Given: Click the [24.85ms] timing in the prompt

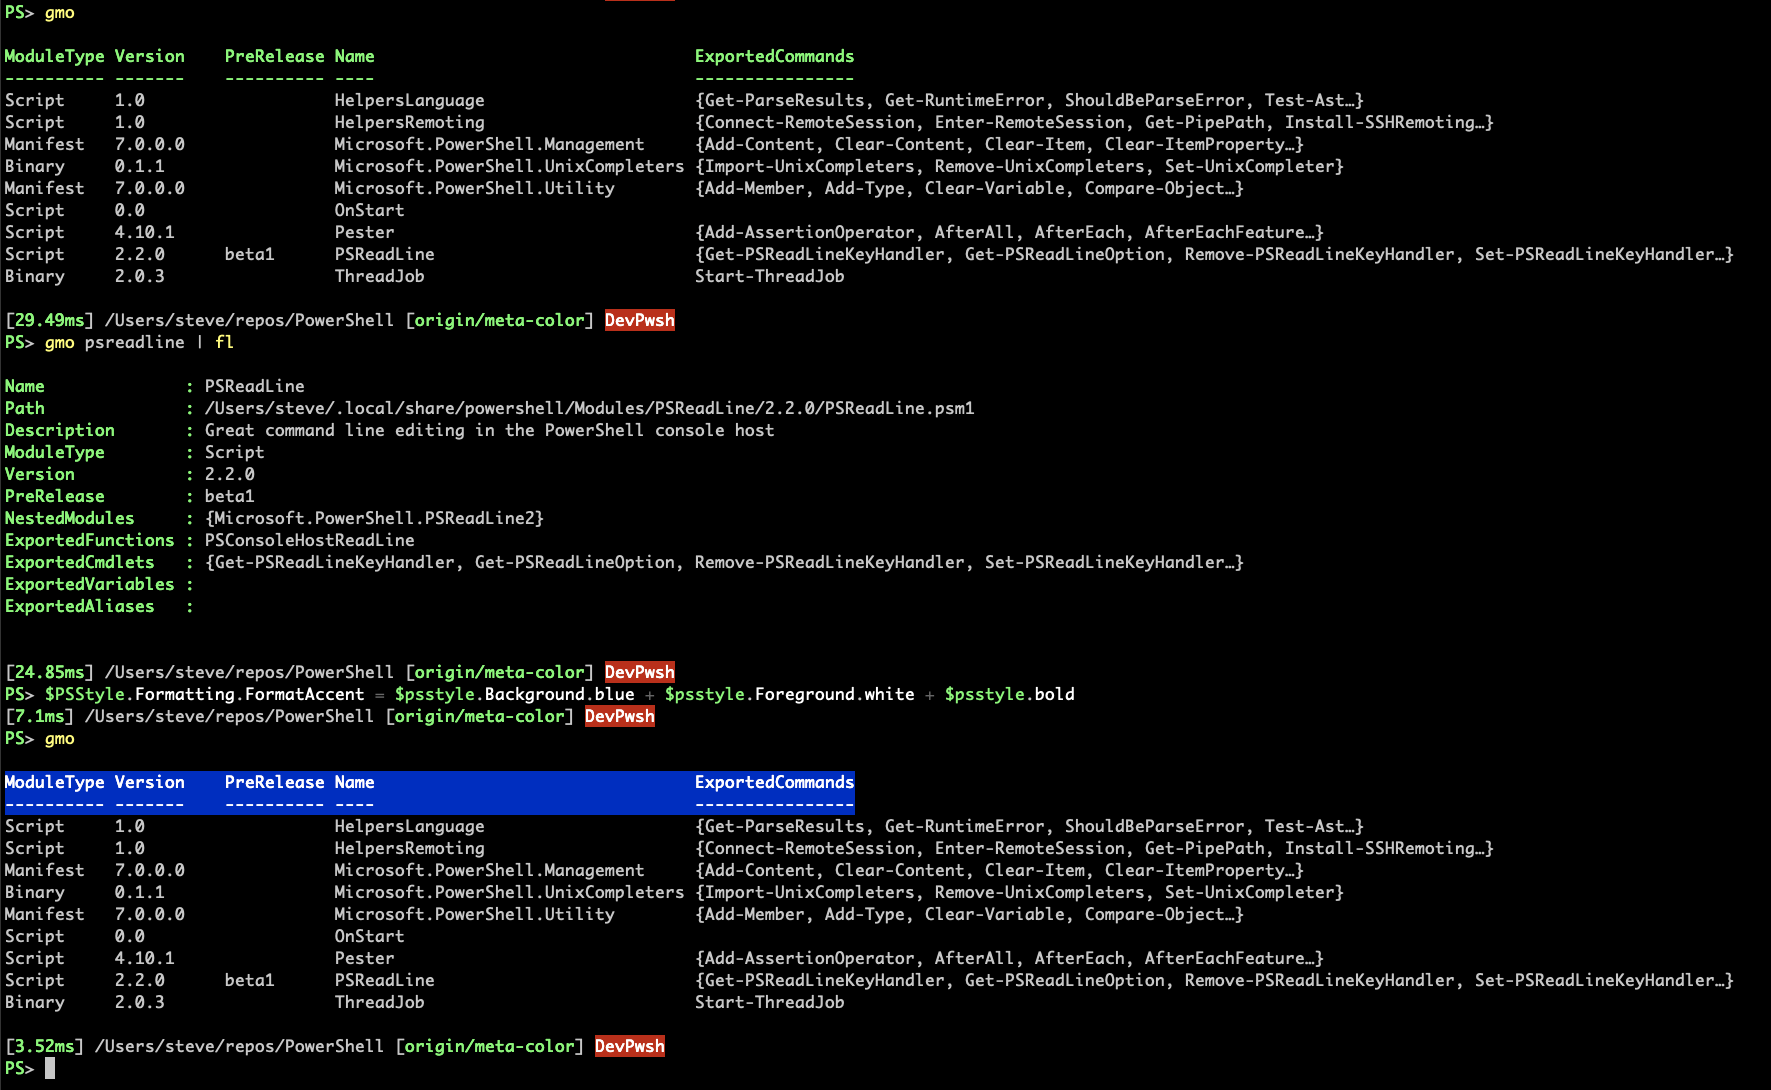Looking at the screenshot, I should click(x=49, y=672).
